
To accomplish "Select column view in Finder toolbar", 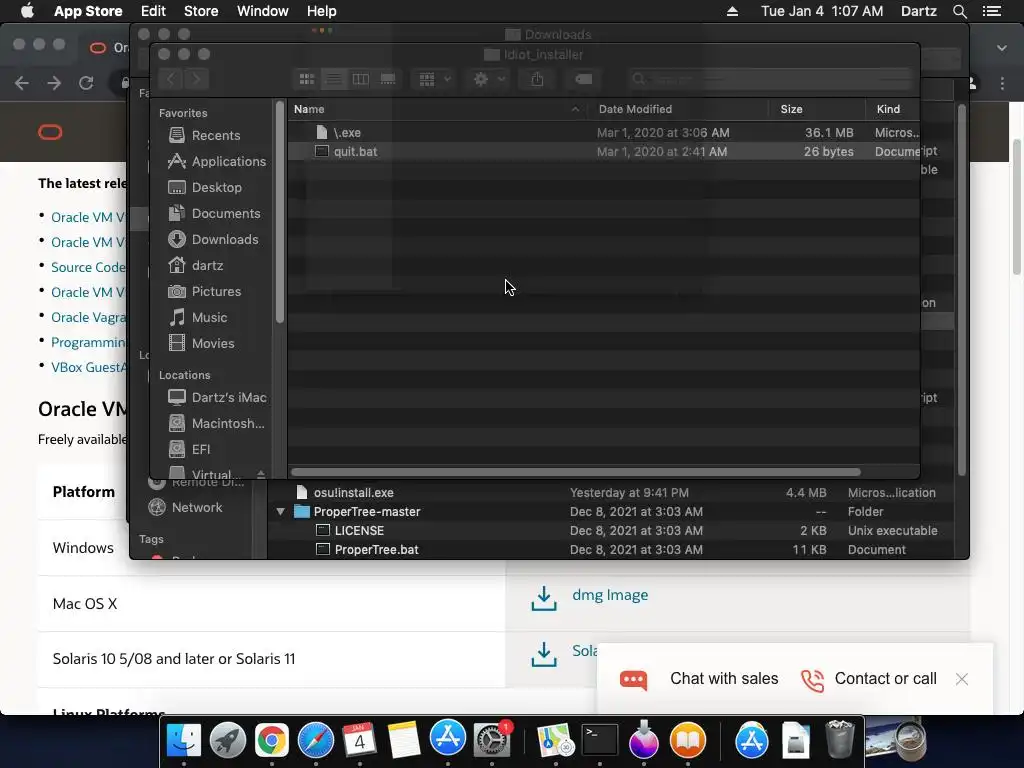I will pyautogui.click(x=360, y=79).
